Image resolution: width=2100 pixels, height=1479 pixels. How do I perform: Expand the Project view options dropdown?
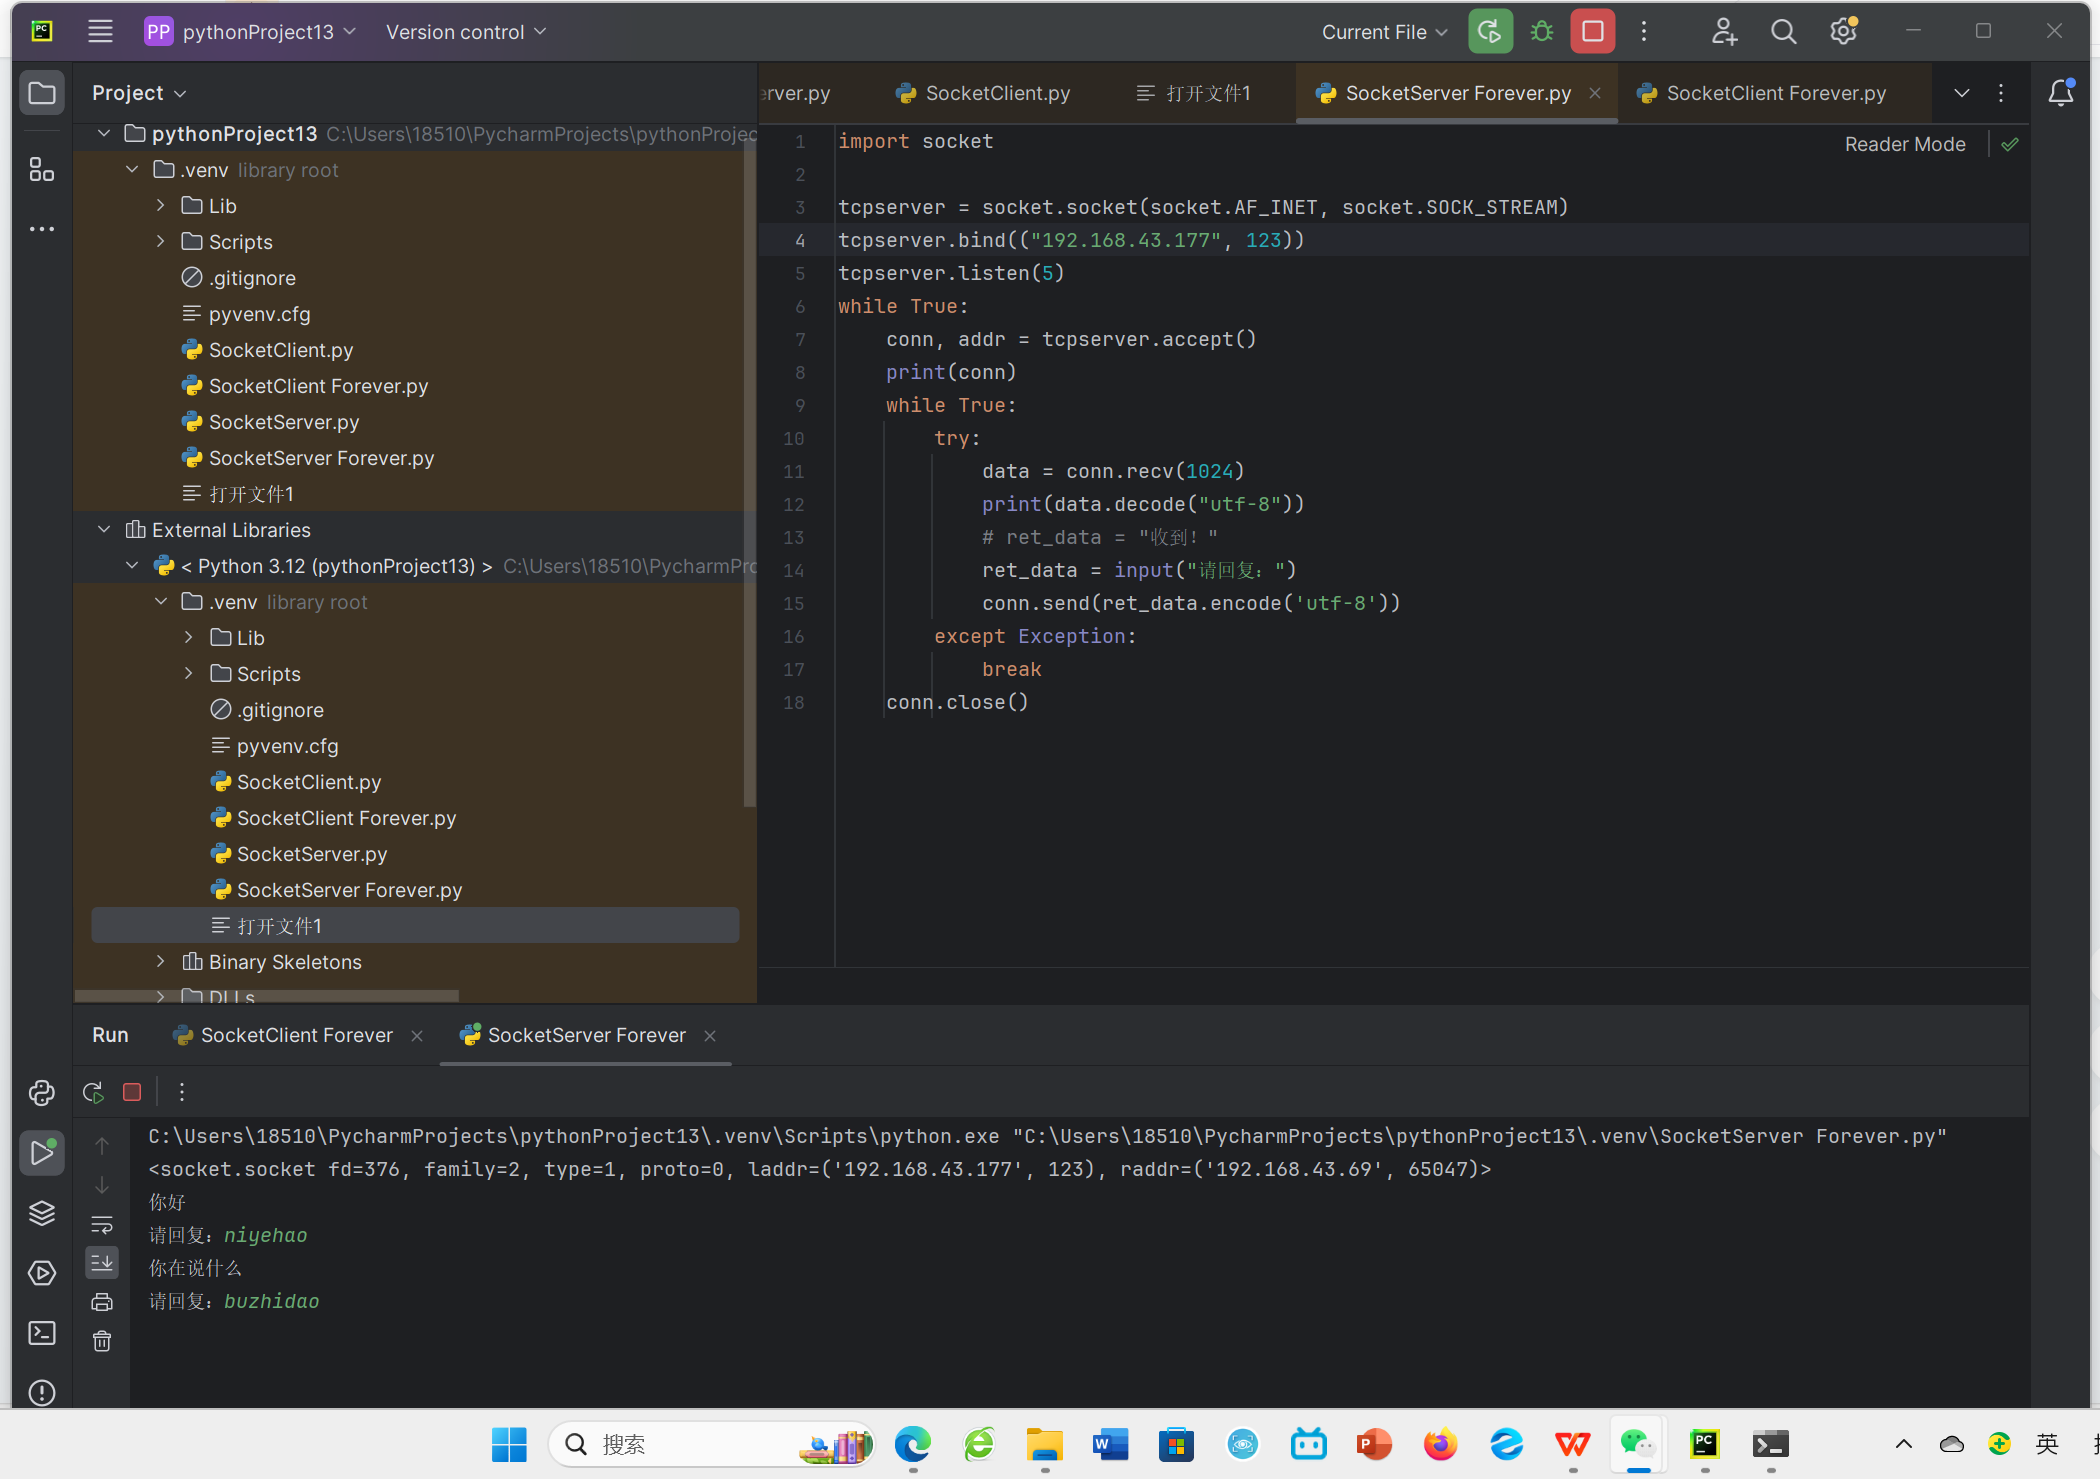(139, 93)
